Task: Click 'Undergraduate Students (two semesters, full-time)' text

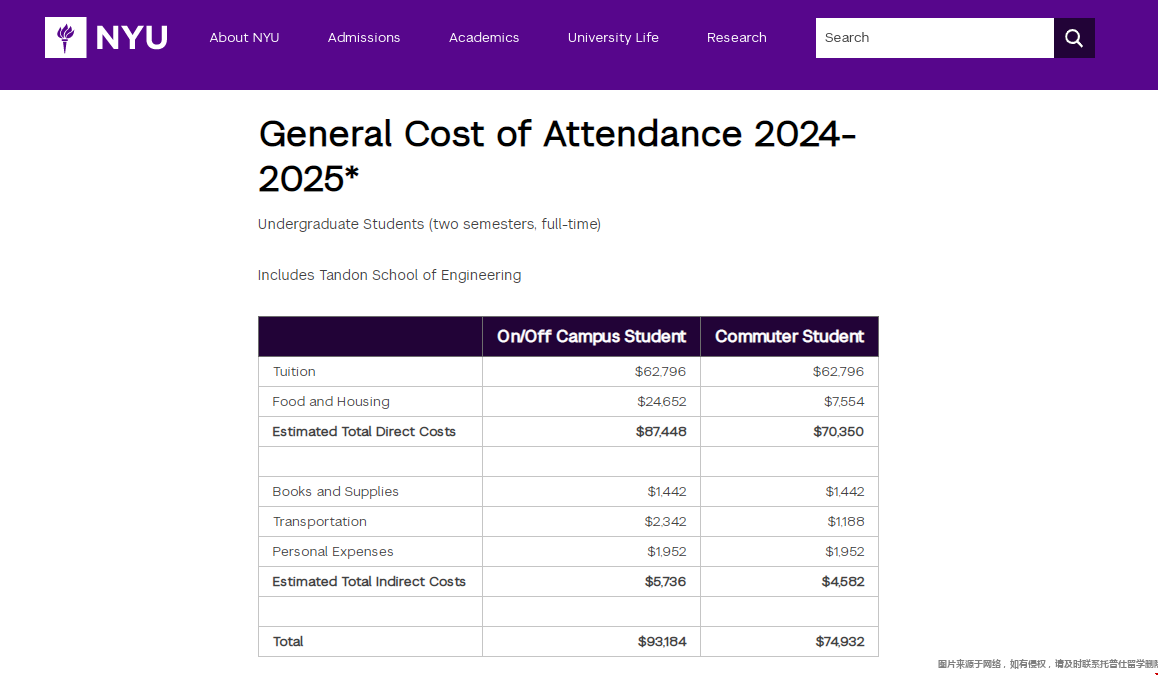Action: [x=429, y=224]
